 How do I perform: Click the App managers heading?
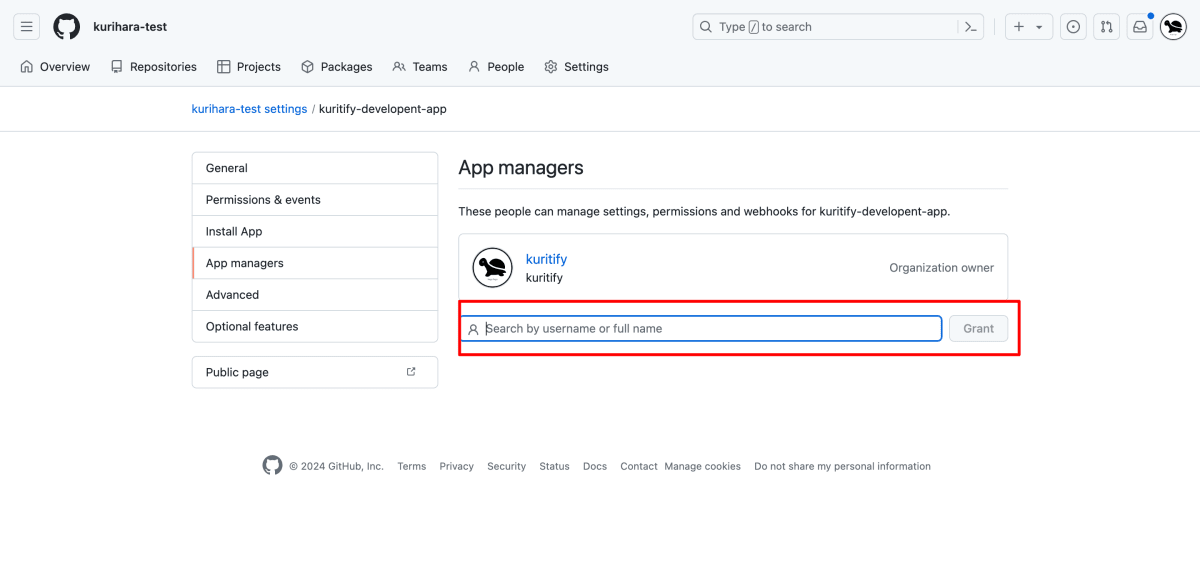521,168
